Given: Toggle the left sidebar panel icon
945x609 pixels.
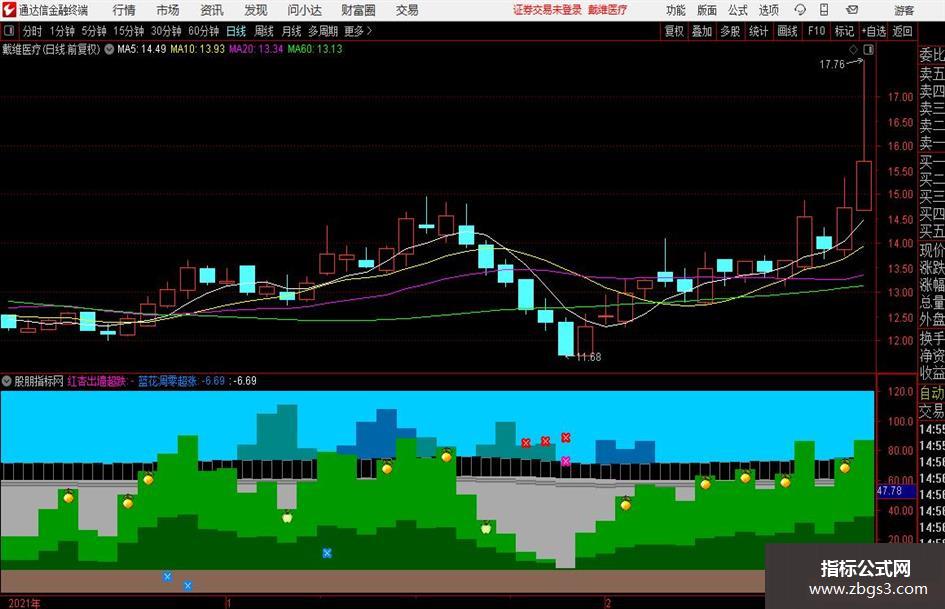Looking at the screenshot, I should pos(9,31).
